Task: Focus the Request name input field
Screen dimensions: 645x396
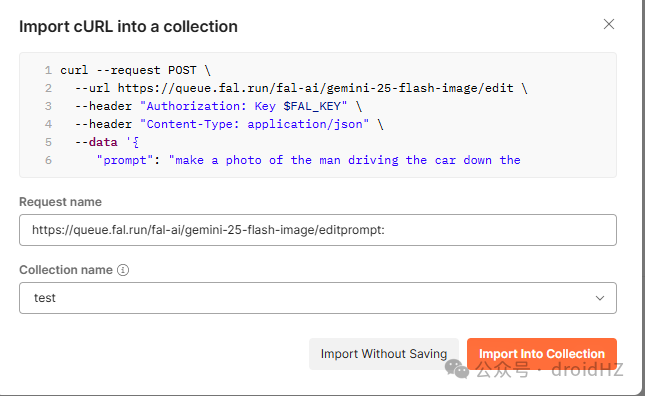Action: point(318,230)
